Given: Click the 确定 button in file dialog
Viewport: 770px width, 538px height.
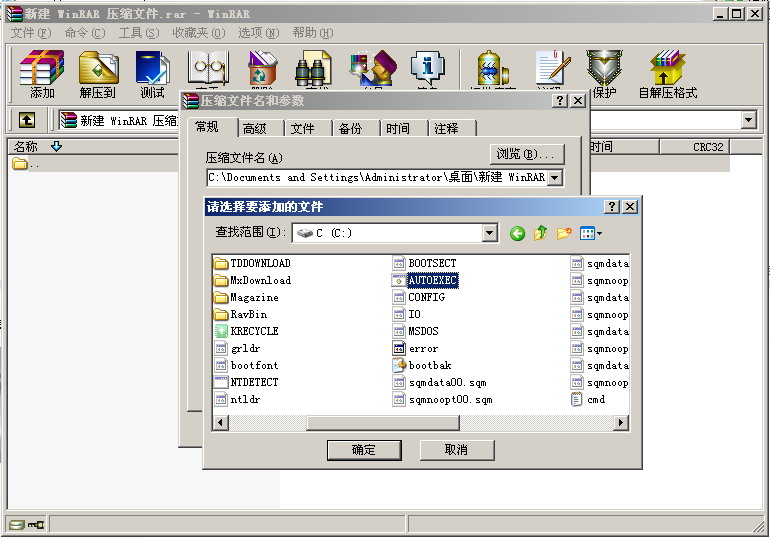Looking at the screenshot, I should point(364,450).
